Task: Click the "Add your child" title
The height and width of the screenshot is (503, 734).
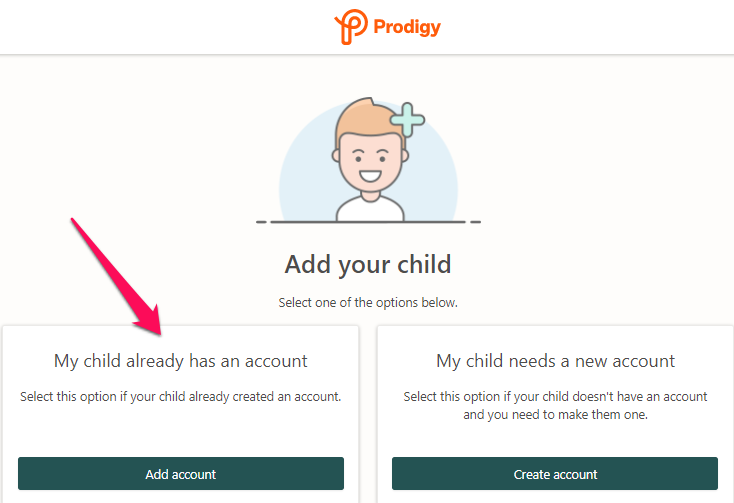Action: click(x=368, y=265)
